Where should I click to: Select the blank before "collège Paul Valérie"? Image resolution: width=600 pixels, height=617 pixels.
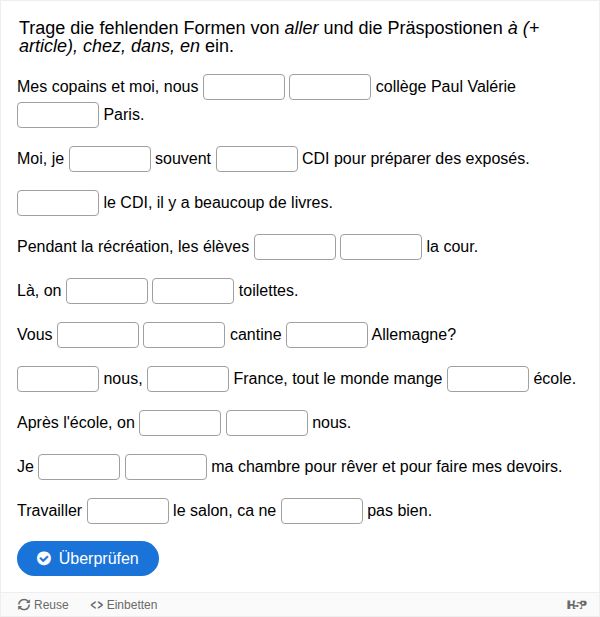(330, 87)
